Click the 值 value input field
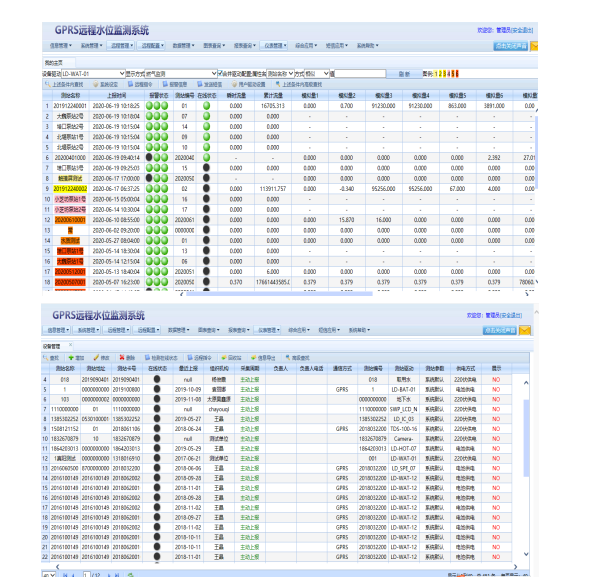Viewport: 591px width, 581px height. pos(360,74)
